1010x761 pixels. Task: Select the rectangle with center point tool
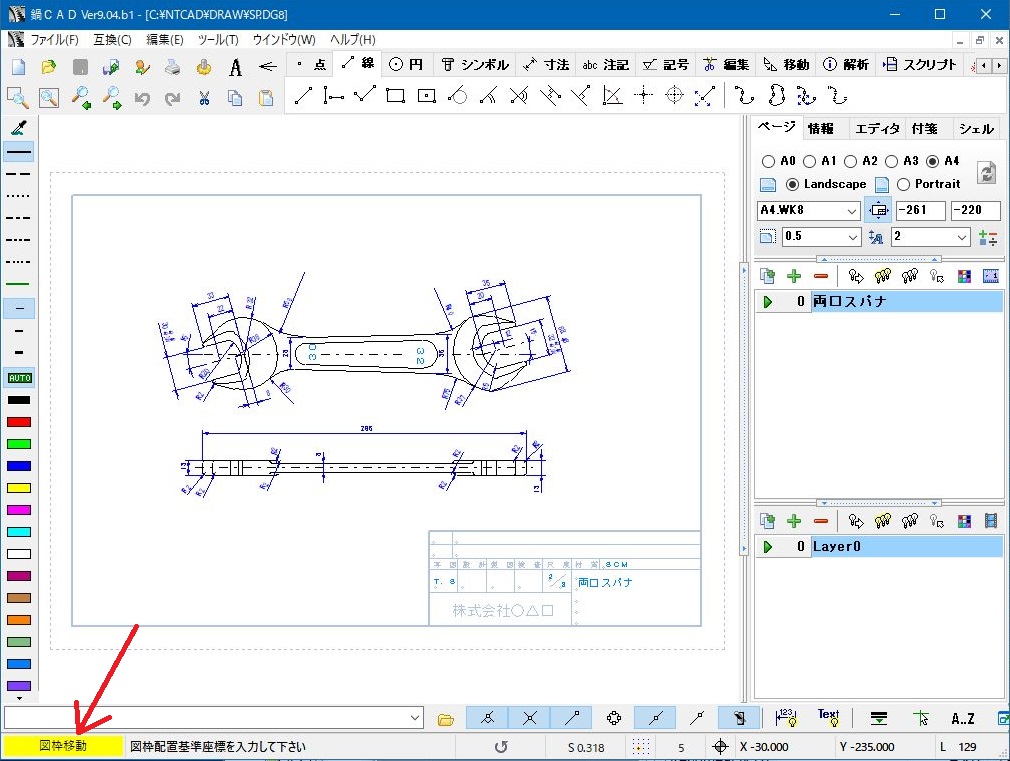pos(426,96)
